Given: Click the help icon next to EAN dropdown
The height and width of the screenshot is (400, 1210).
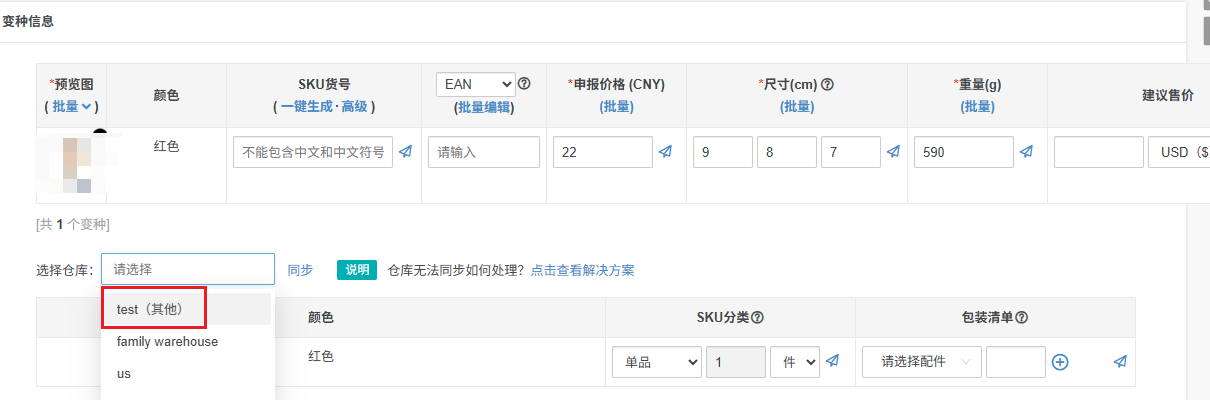Looking at the screenshot, I should pos(524,84).
